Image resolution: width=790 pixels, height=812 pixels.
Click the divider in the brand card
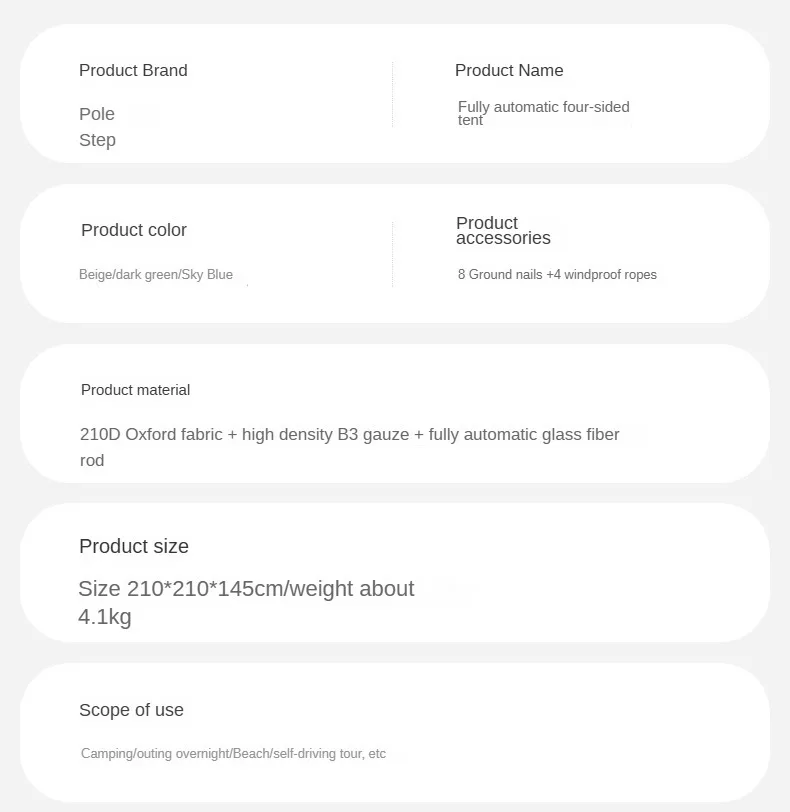(x=392, y=94)
